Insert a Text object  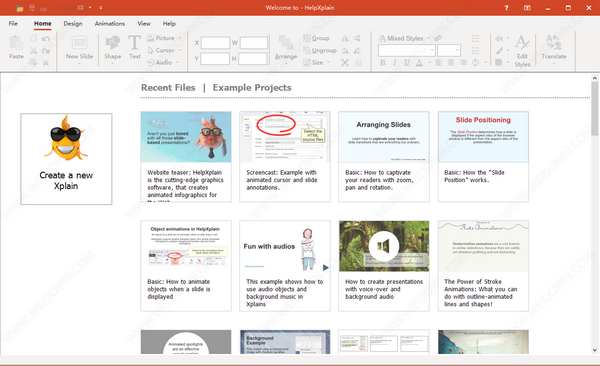(x=134, y=43)
